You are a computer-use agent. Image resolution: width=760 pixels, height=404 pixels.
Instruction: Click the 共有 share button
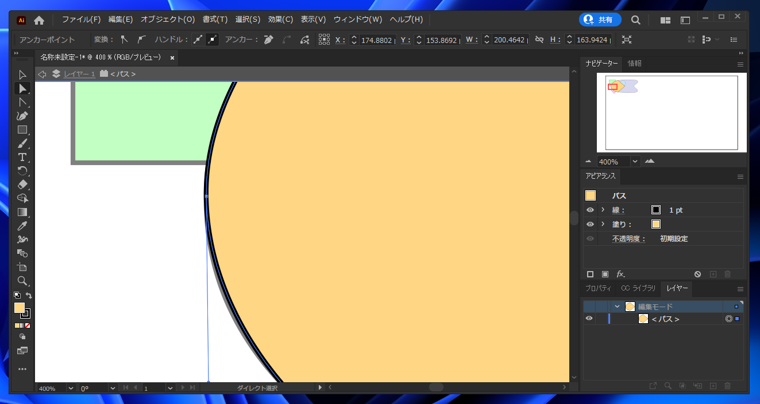pos(600,20)
